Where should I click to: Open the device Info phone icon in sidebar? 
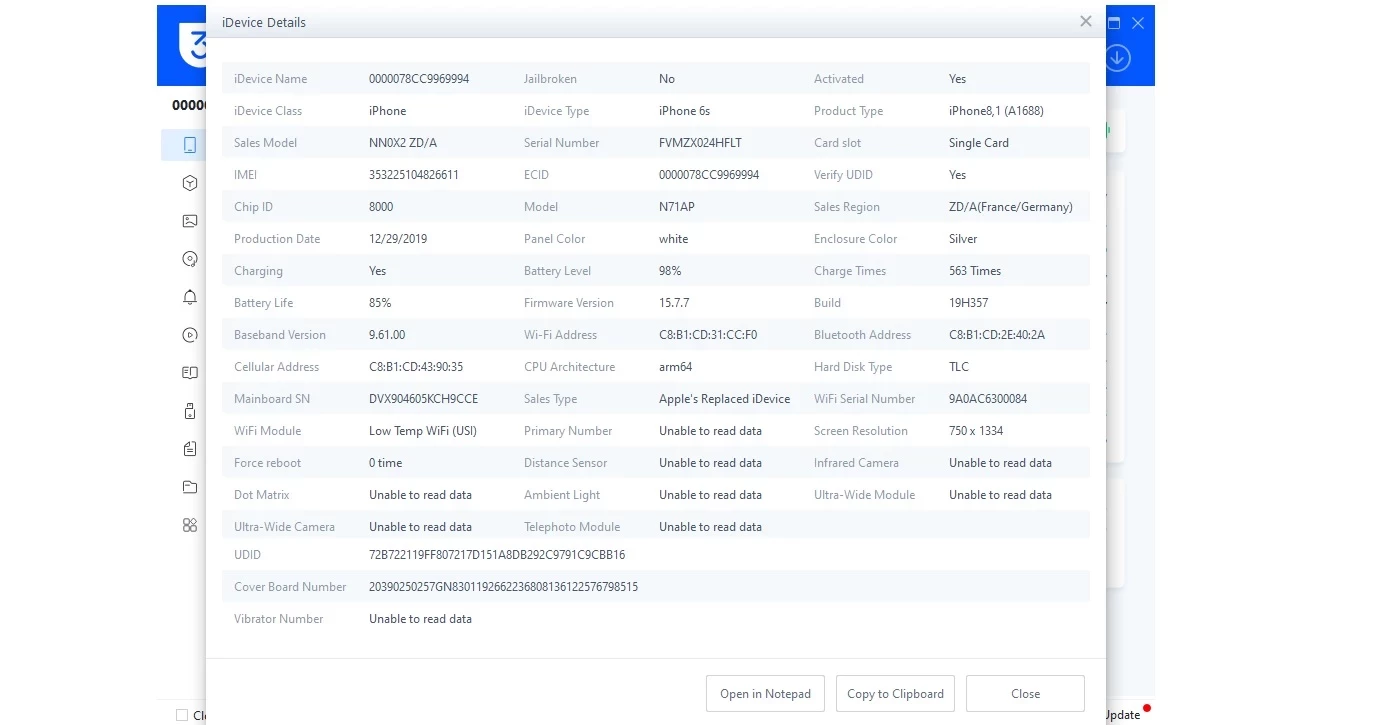point(190,145)
